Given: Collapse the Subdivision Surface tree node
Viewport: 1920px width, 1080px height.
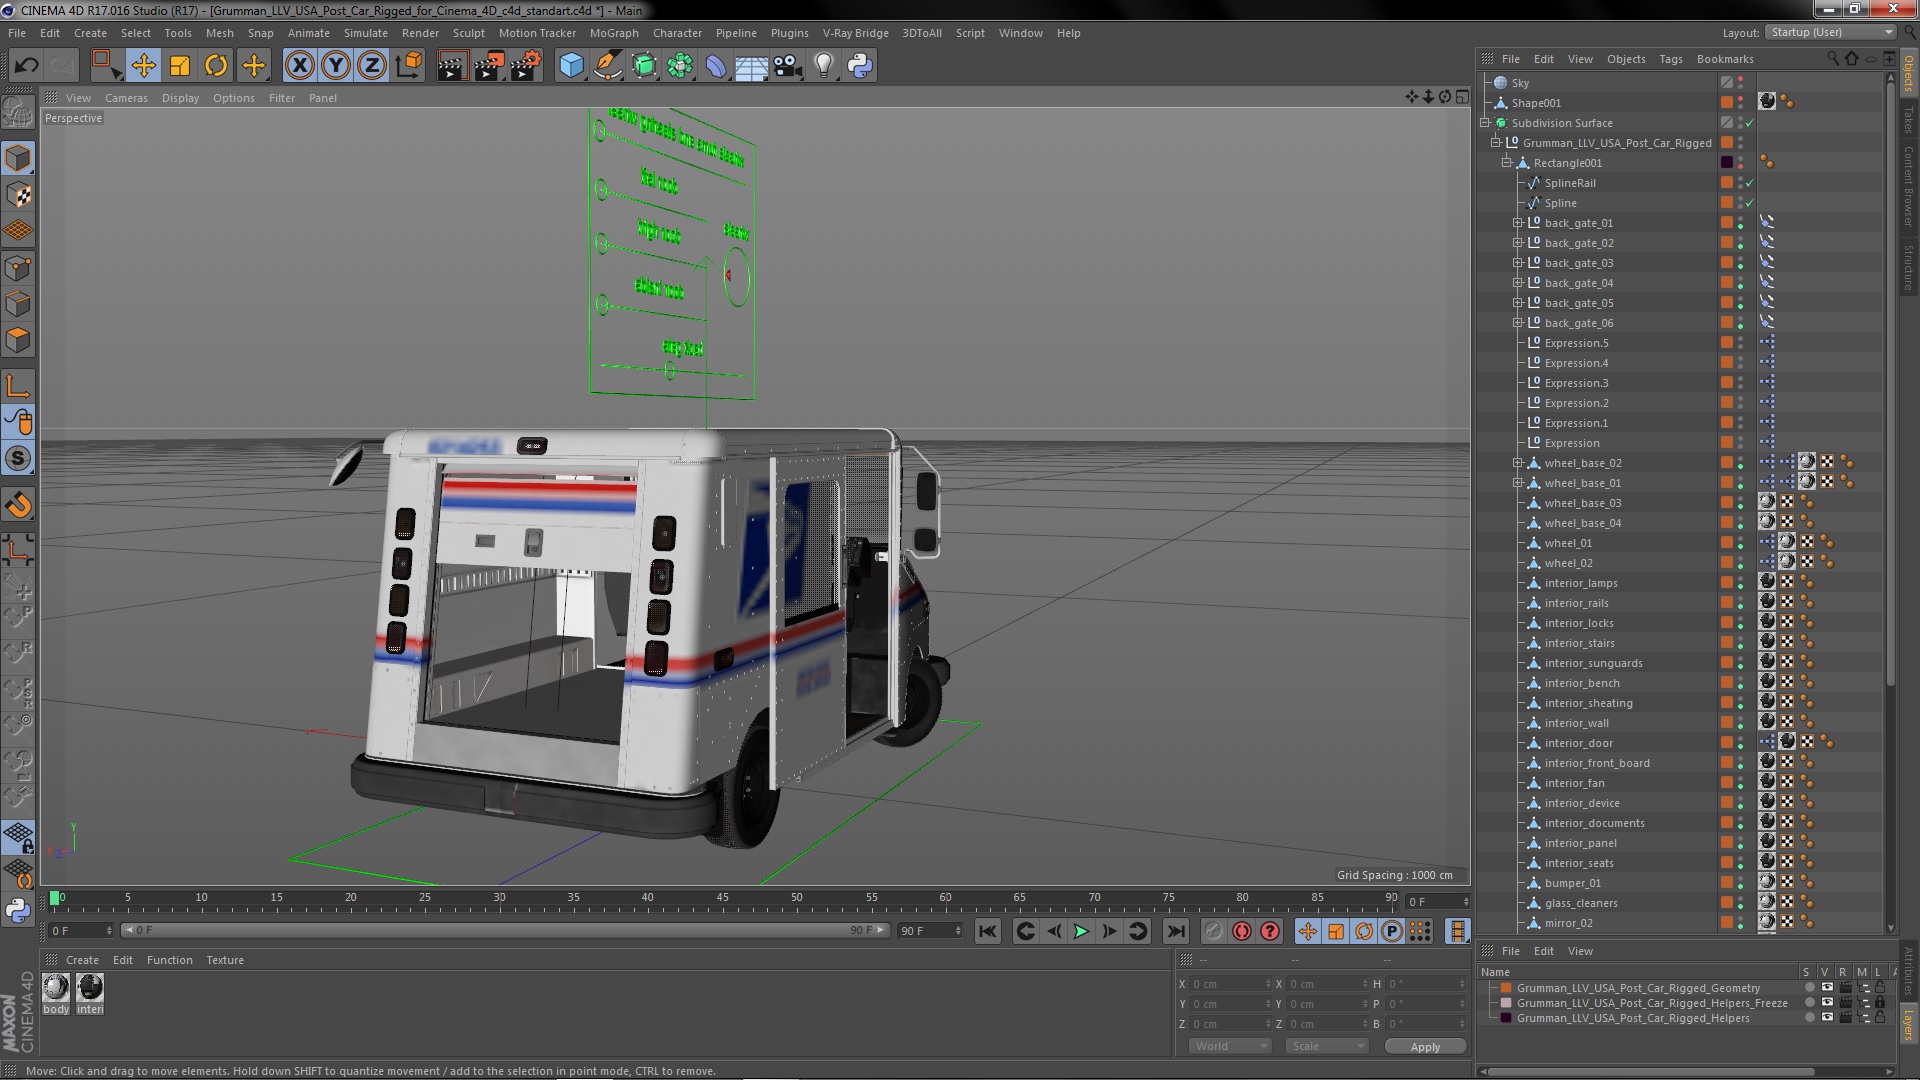Looking at the screenshot, I should 1485,123.
